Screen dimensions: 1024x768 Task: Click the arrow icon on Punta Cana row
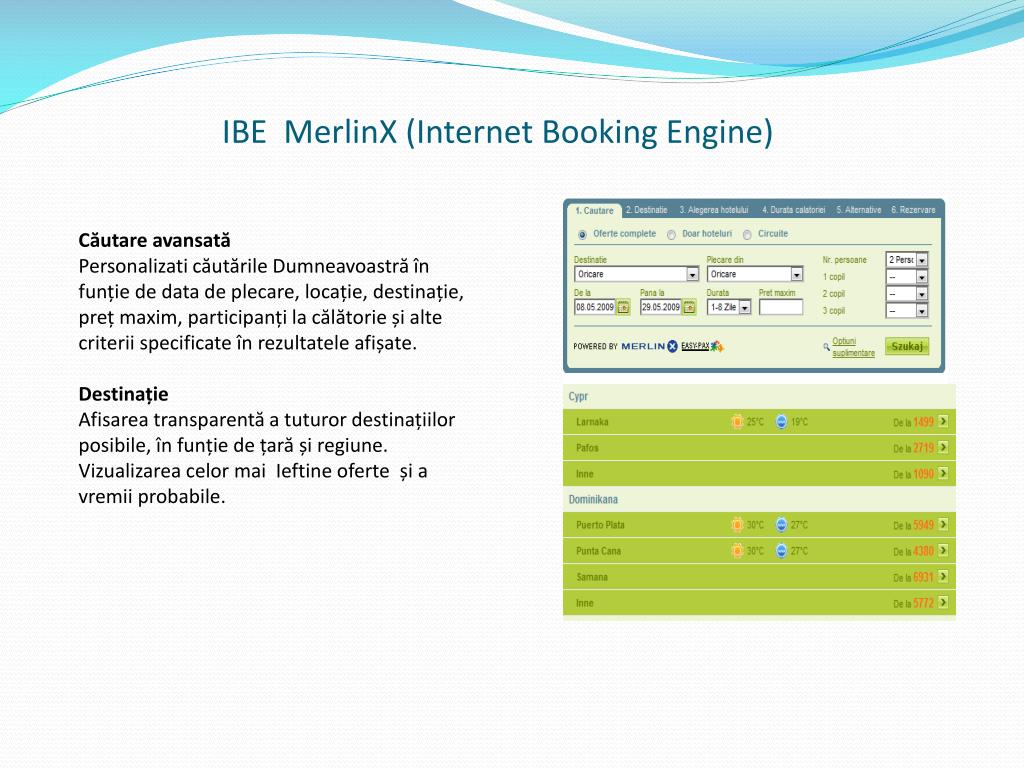tap(943, 551)
